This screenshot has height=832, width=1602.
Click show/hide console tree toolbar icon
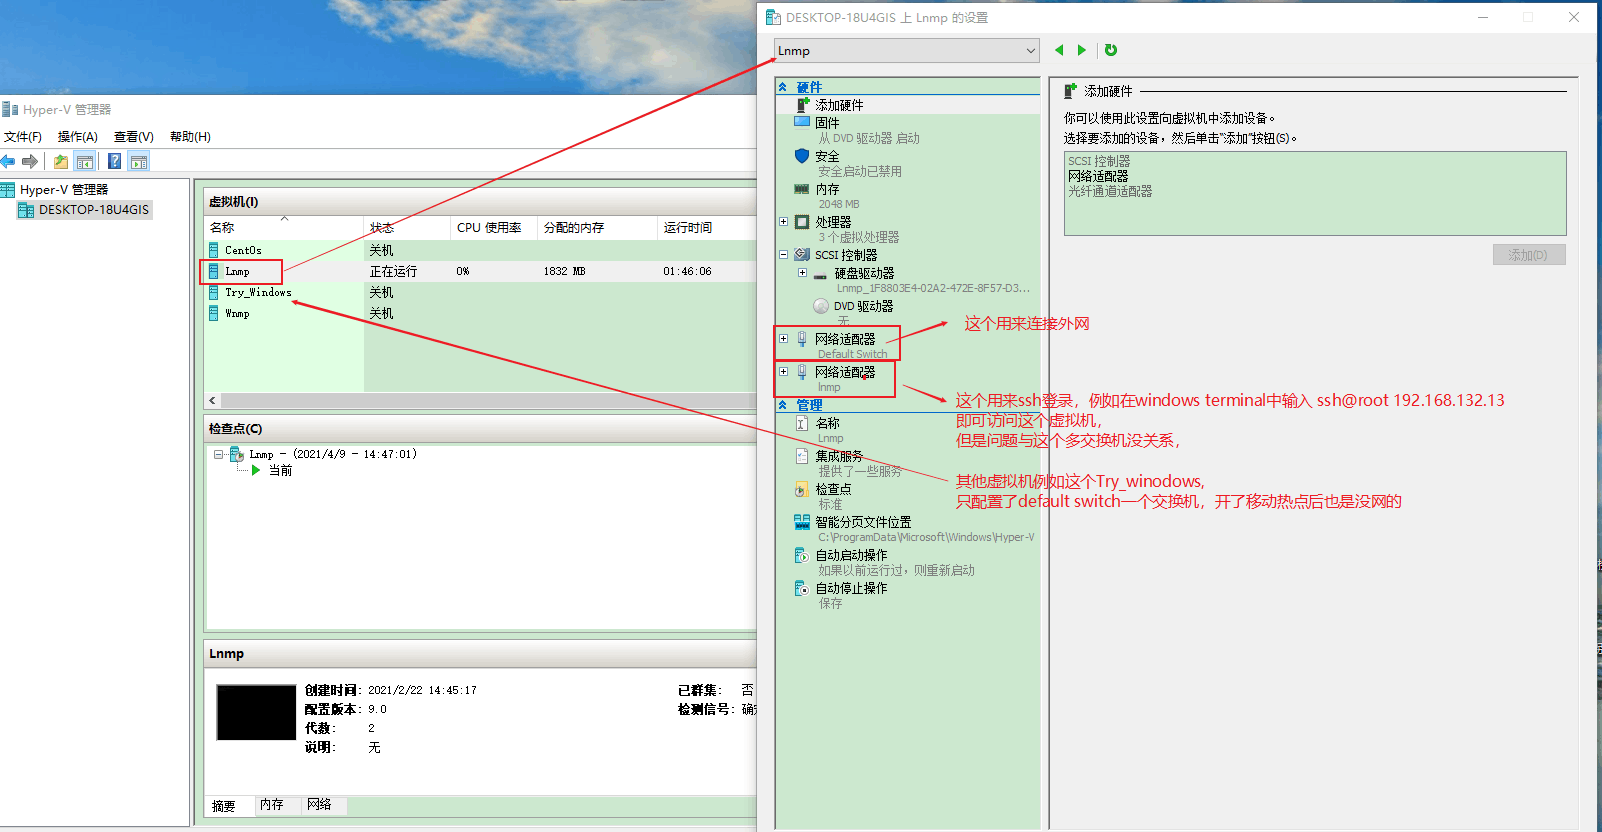85,161
